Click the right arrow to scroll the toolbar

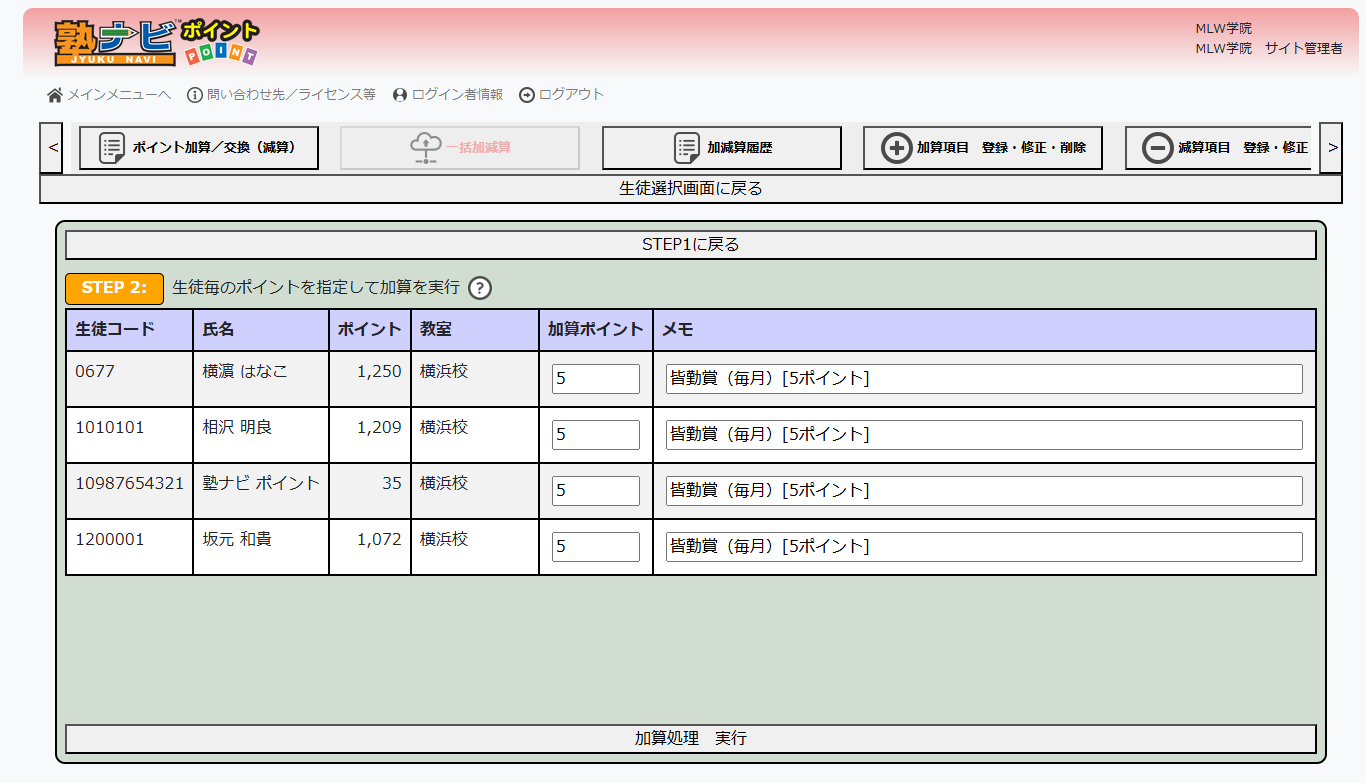pos(1332,147)
